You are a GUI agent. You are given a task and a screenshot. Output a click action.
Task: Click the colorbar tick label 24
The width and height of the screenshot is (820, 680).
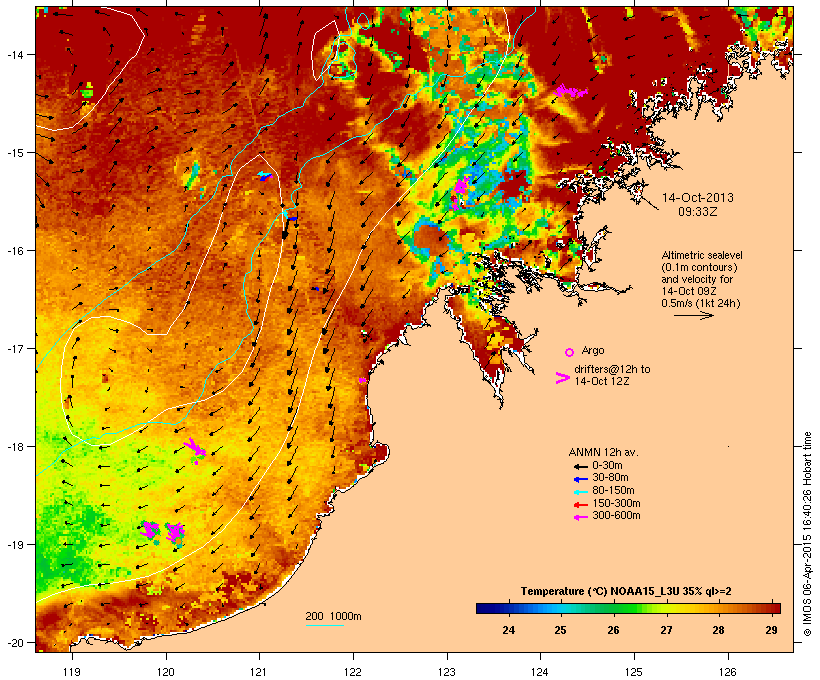(508, 630)
